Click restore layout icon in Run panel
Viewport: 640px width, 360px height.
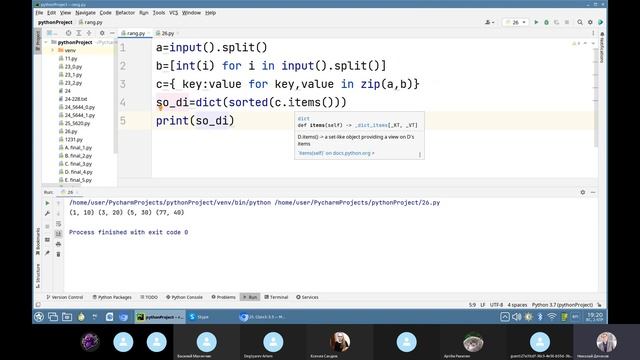coord(47,240)
